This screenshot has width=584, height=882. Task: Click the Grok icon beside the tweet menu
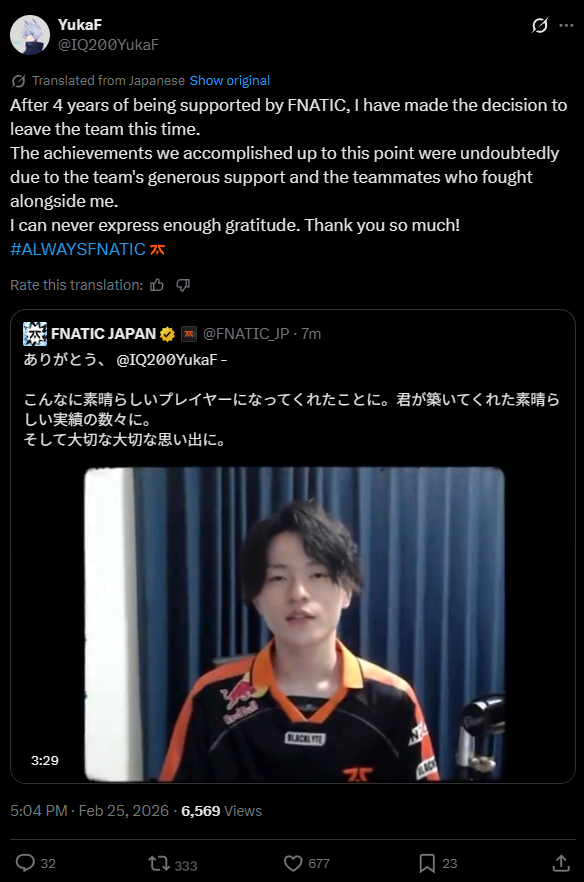(540, 25)
